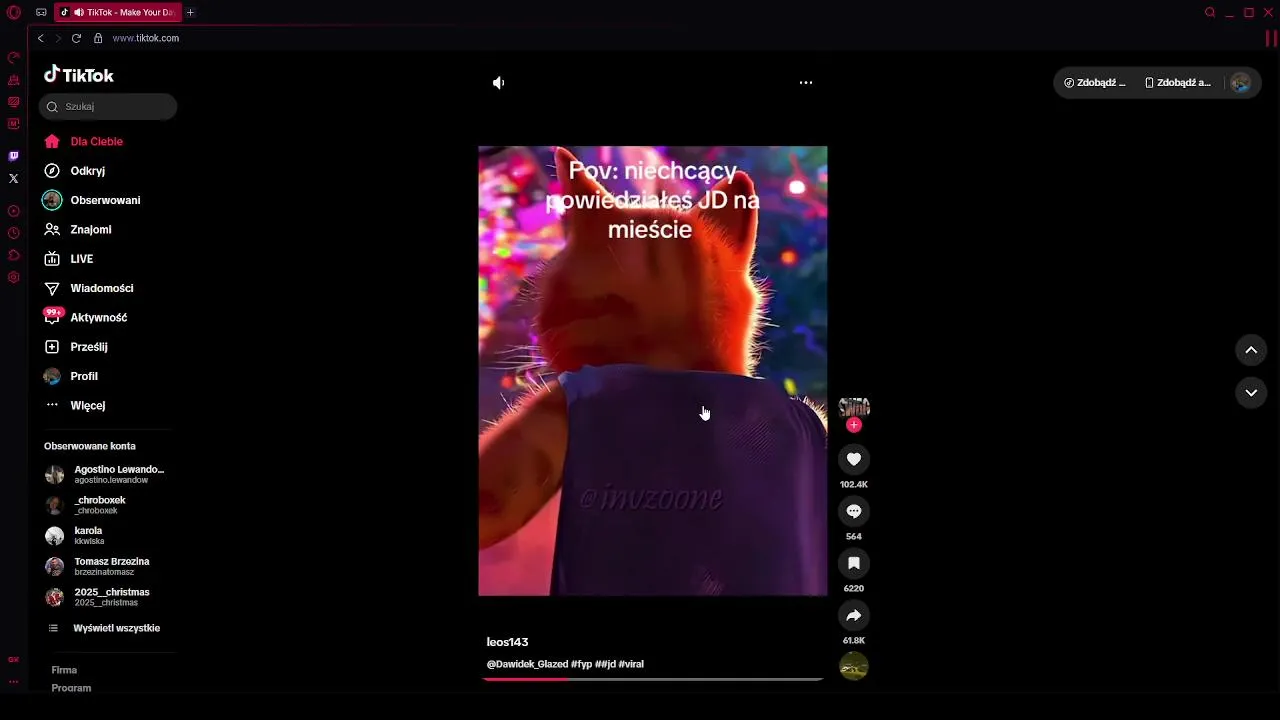Click the TikTok logo

[79, 75]
